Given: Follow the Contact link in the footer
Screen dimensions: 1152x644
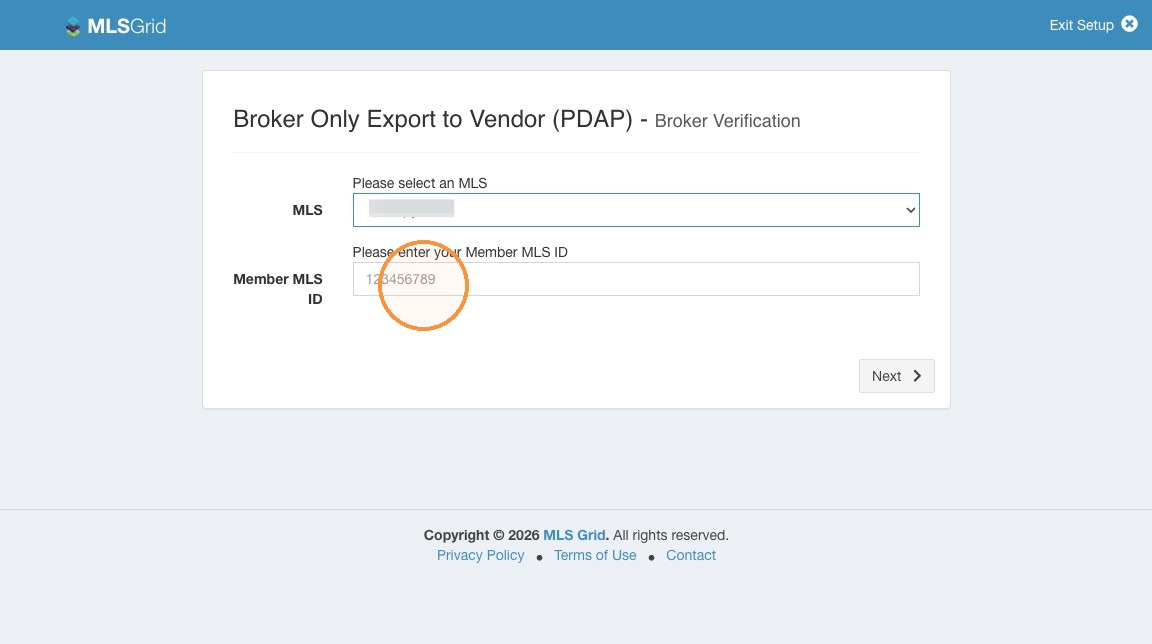Looking at the screenshot, I should click(691, 555).
